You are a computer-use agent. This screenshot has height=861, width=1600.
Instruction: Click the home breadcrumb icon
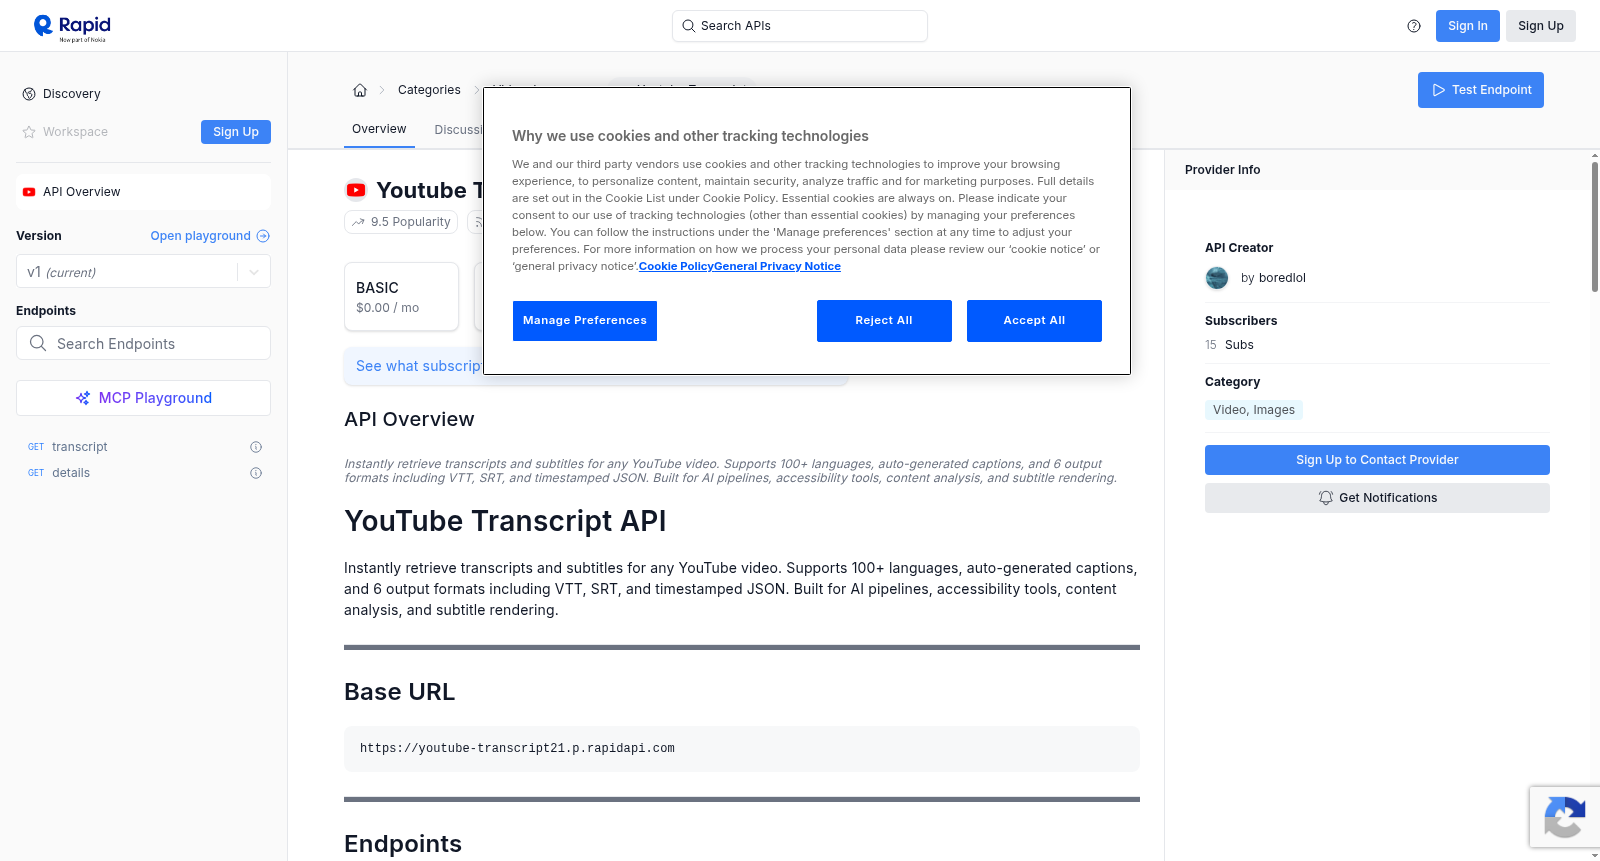tap(360, 90)
